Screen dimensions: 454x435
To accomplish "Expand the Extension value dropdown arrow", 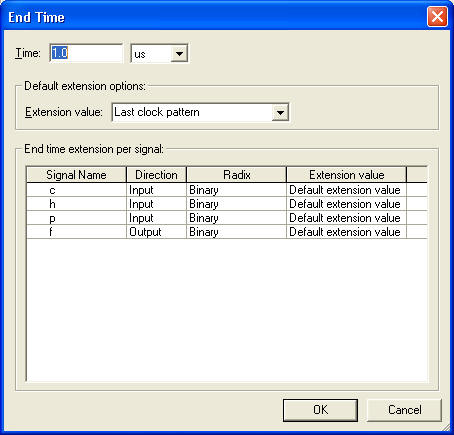I will 280,112.
